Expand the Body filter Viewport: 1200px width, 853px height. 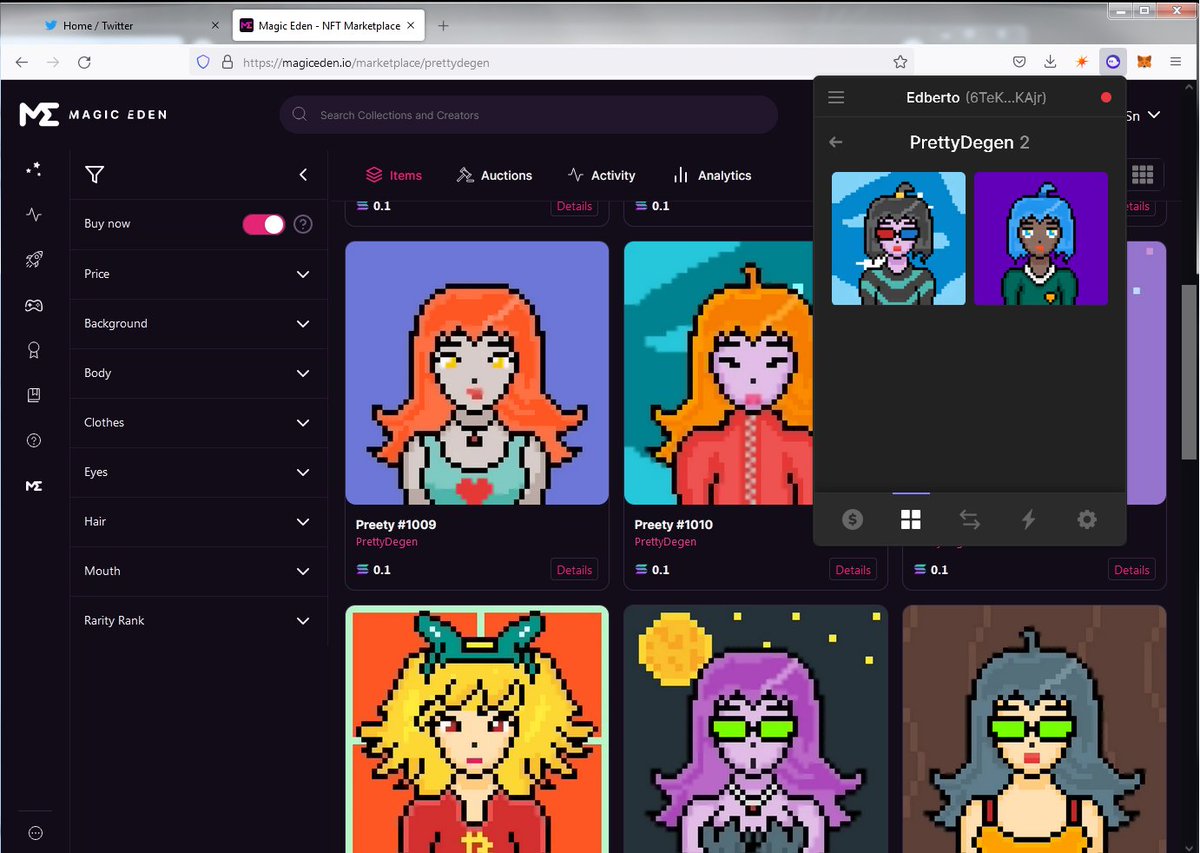pyautogui.click(x=198, y=373)
